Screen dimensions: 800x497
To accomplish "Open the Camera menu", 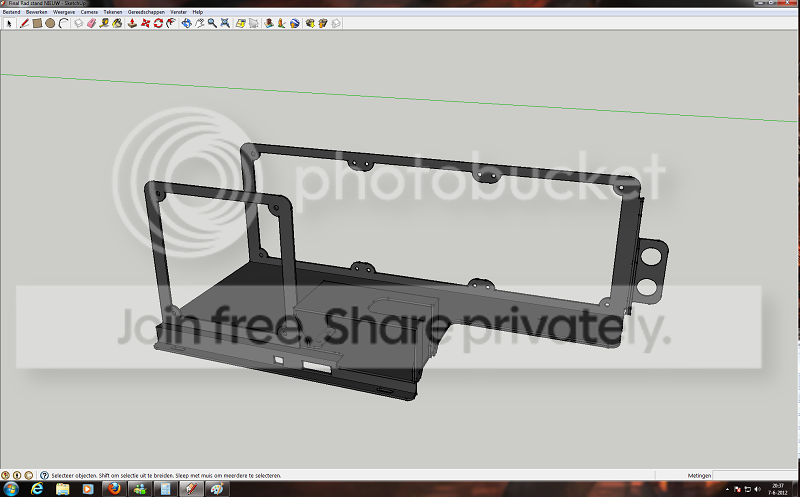I will [89, 12].
